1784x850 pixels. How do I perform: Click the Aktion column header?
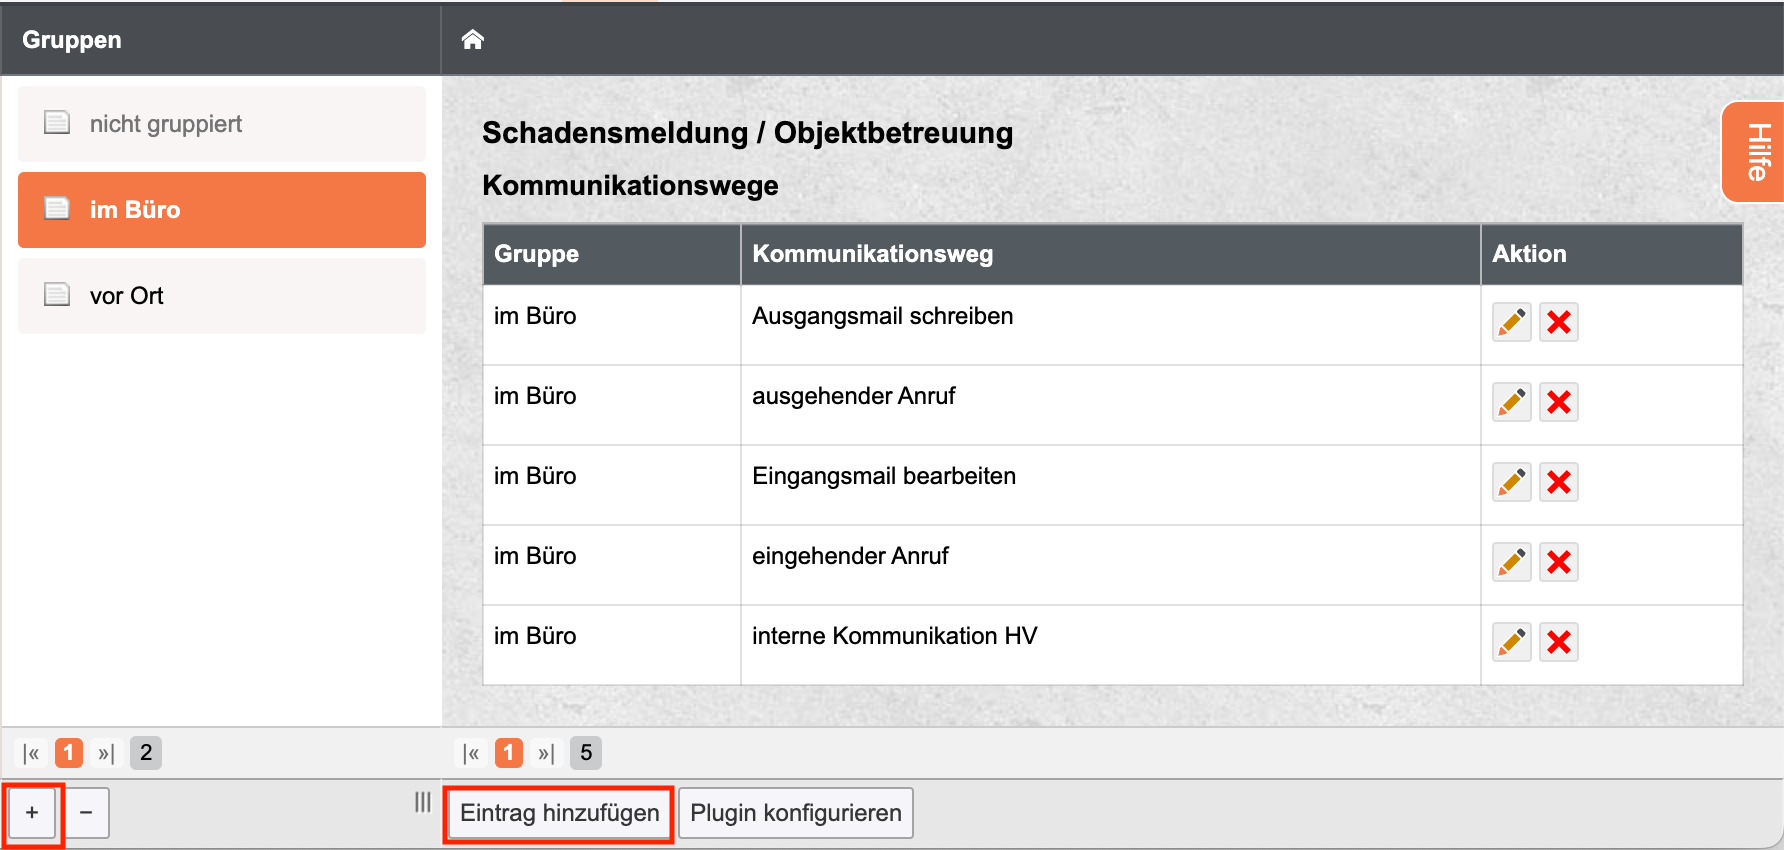tap(1611, 254)
